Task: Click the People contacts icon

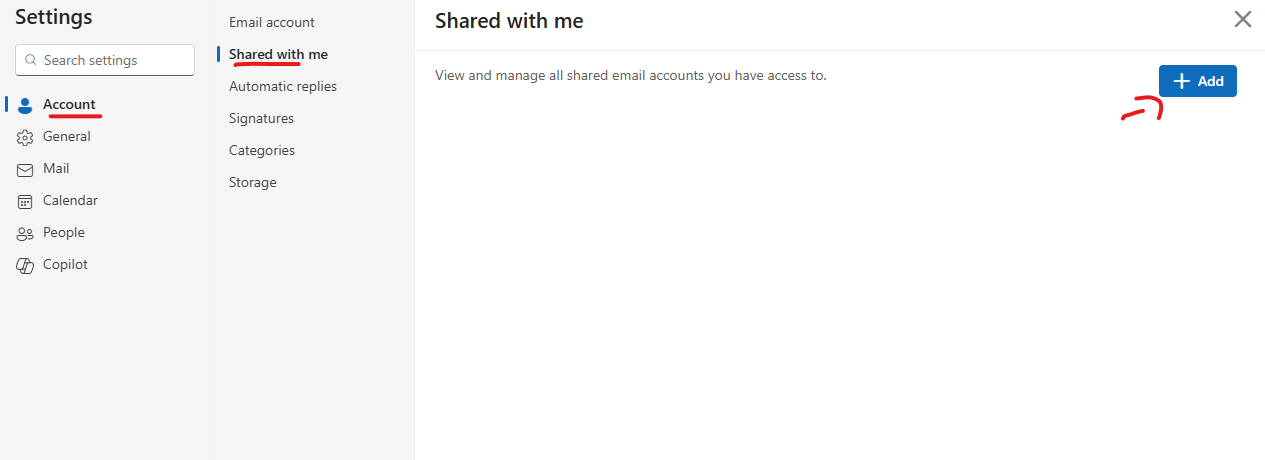Action: pyautogui.click(x=26, y=233)
